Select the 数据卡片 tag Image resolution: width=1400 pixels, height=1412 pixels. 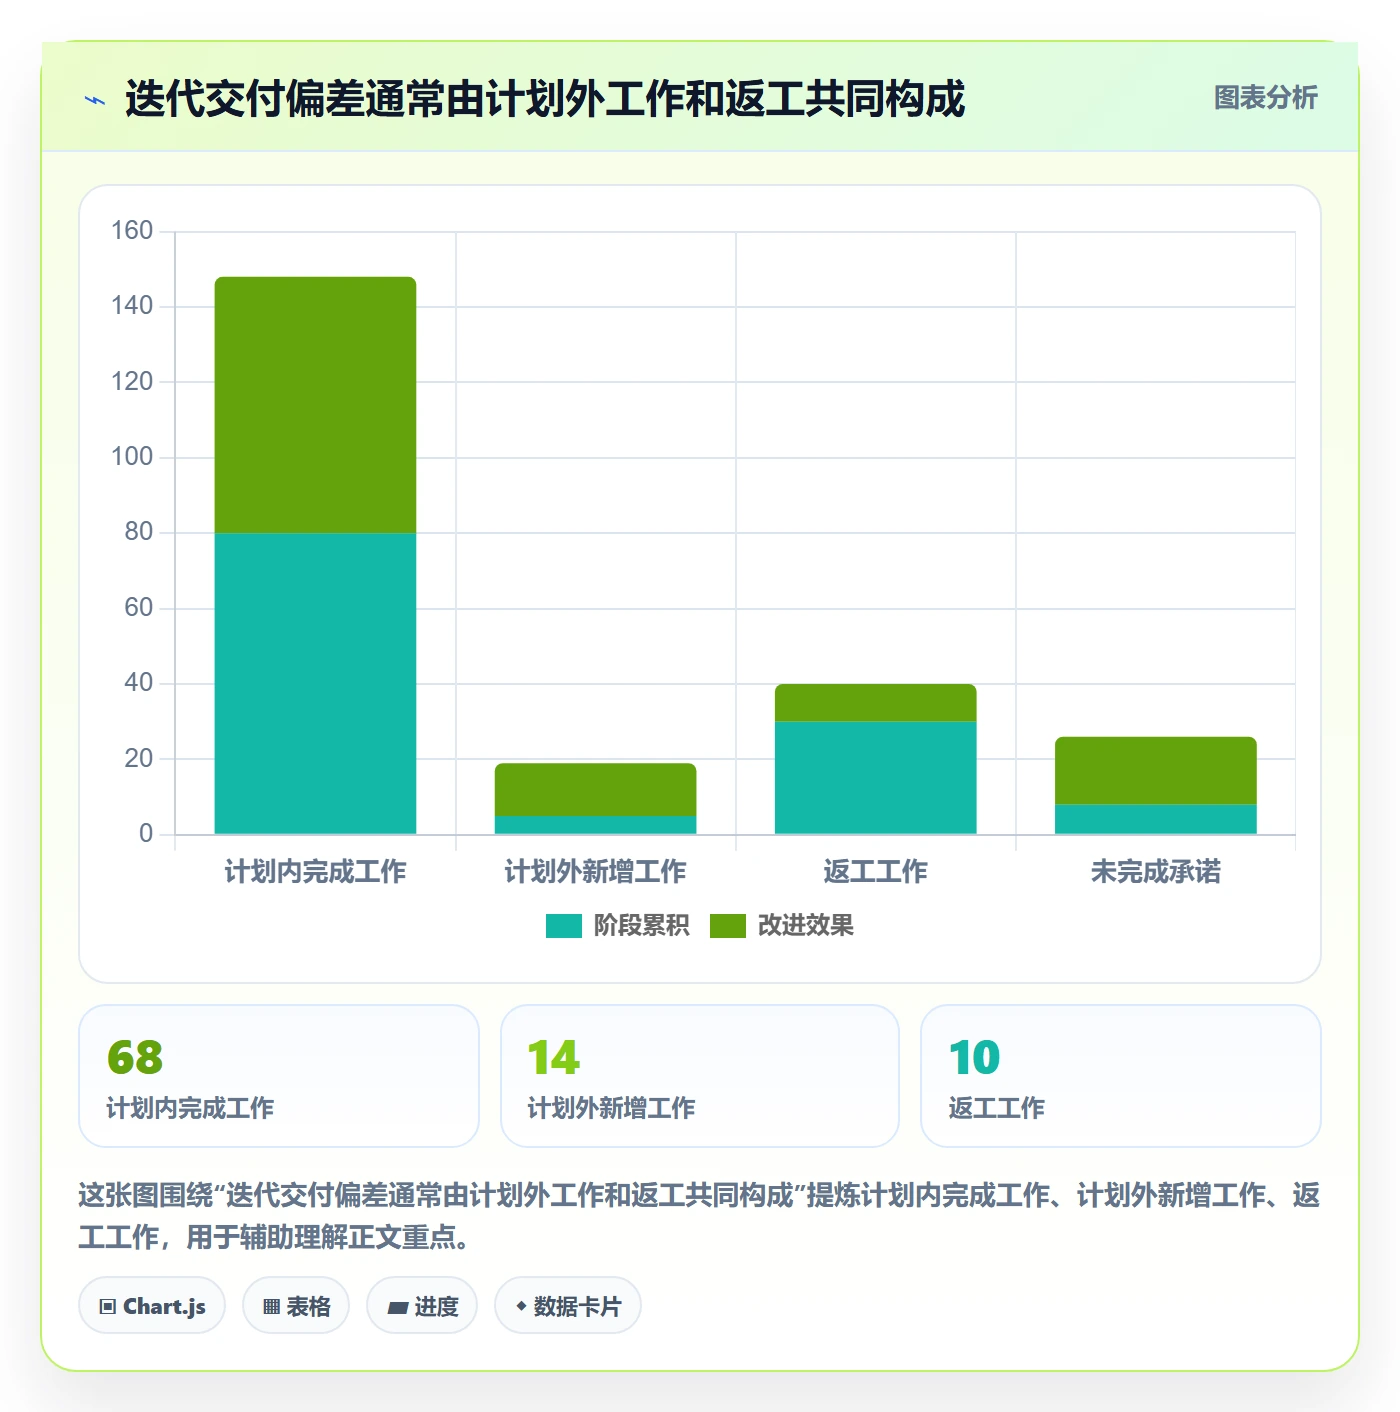[568, 1305]
